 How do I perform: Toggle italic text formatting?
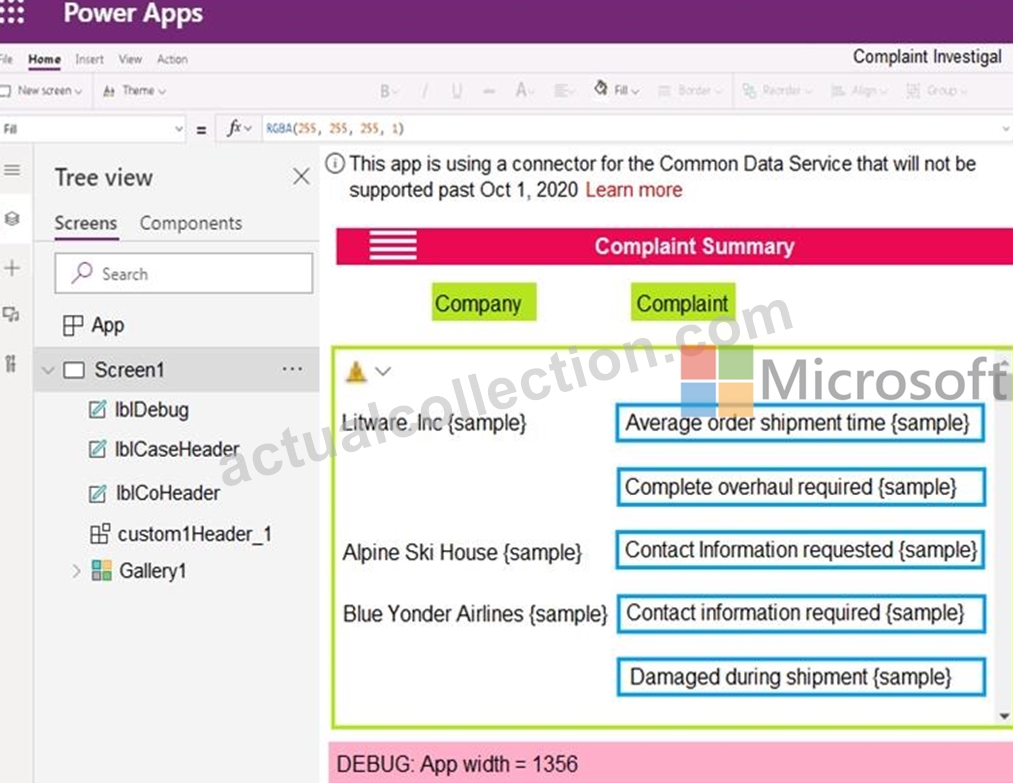click(x=424, y=91)
